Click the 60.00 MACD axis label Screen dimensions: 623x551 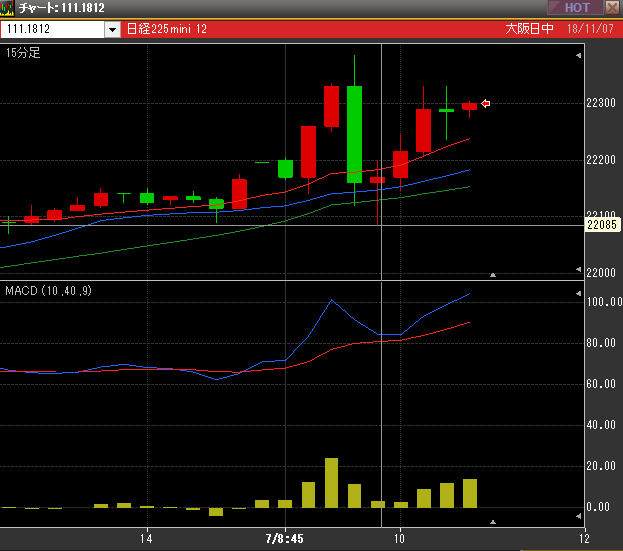click(x=601, y=383)
